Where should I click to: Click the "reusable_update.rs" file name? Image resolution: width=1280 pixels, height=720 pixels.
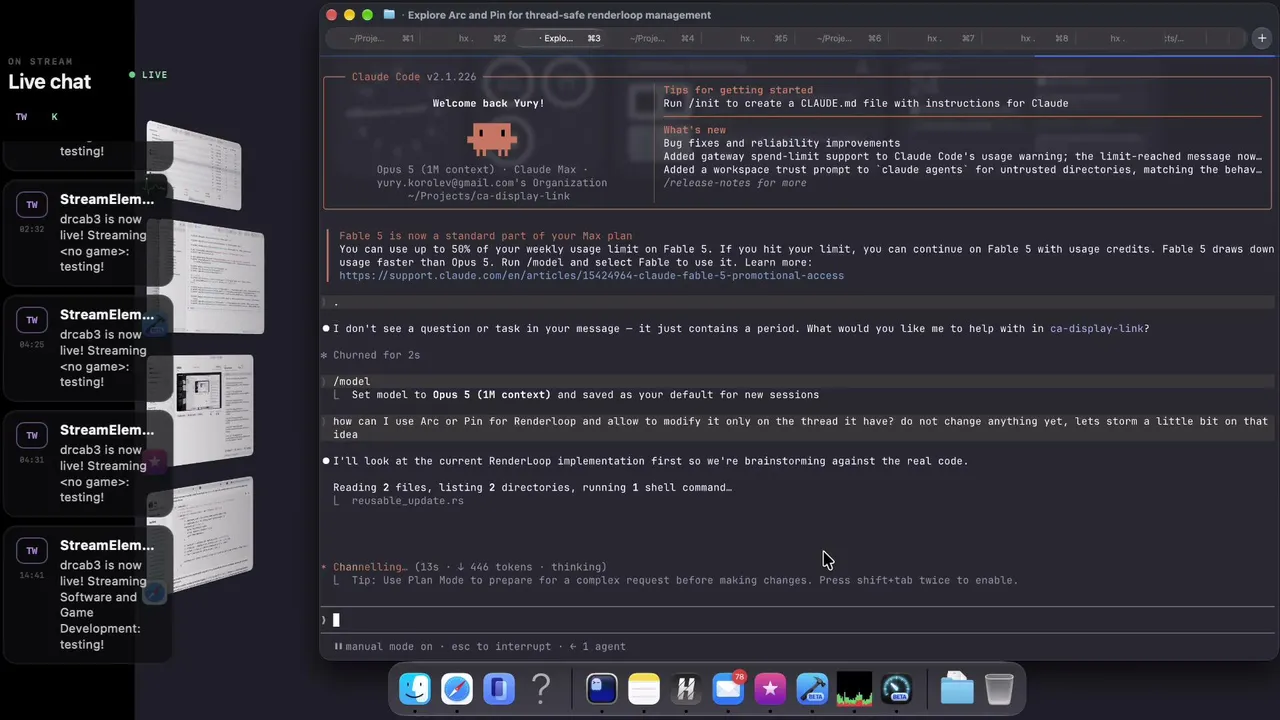(407, 501)
